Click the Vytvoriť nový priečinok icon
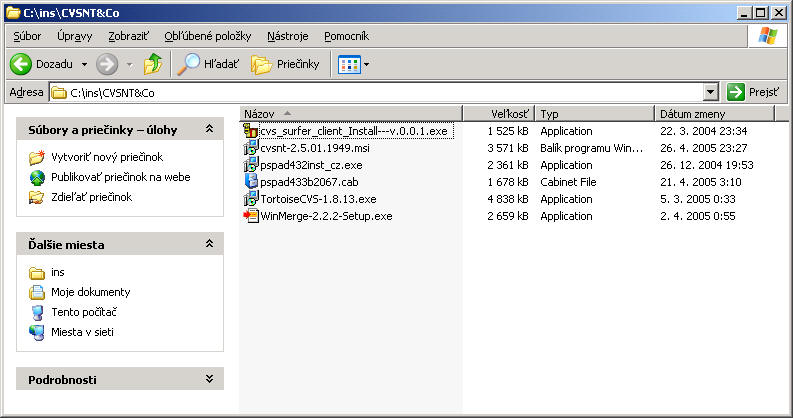Screen dimensions: 793x418 tap(37, 157)
